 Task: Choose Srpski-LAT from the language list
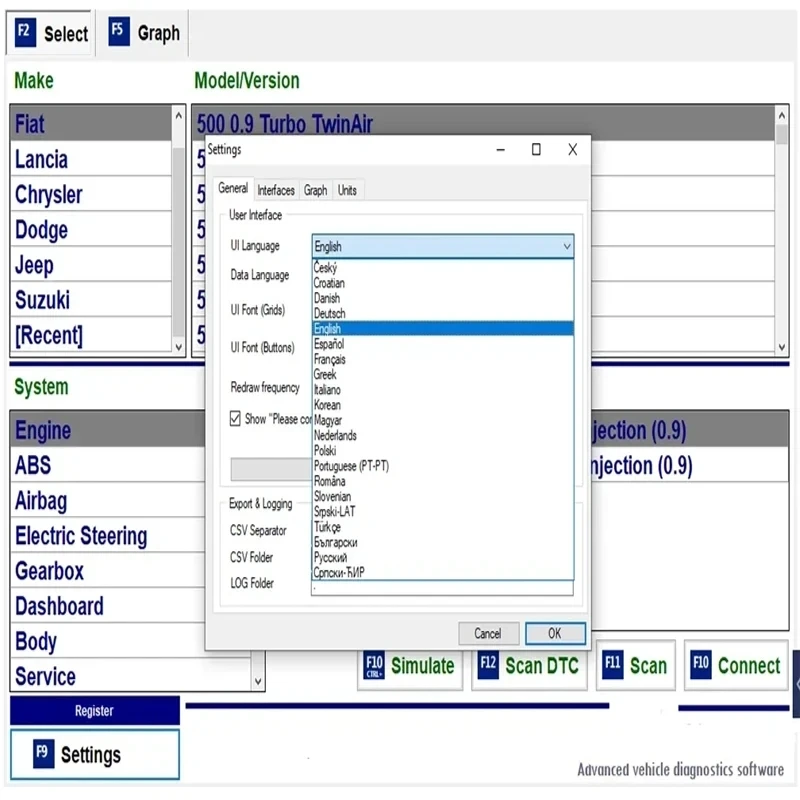442,512
